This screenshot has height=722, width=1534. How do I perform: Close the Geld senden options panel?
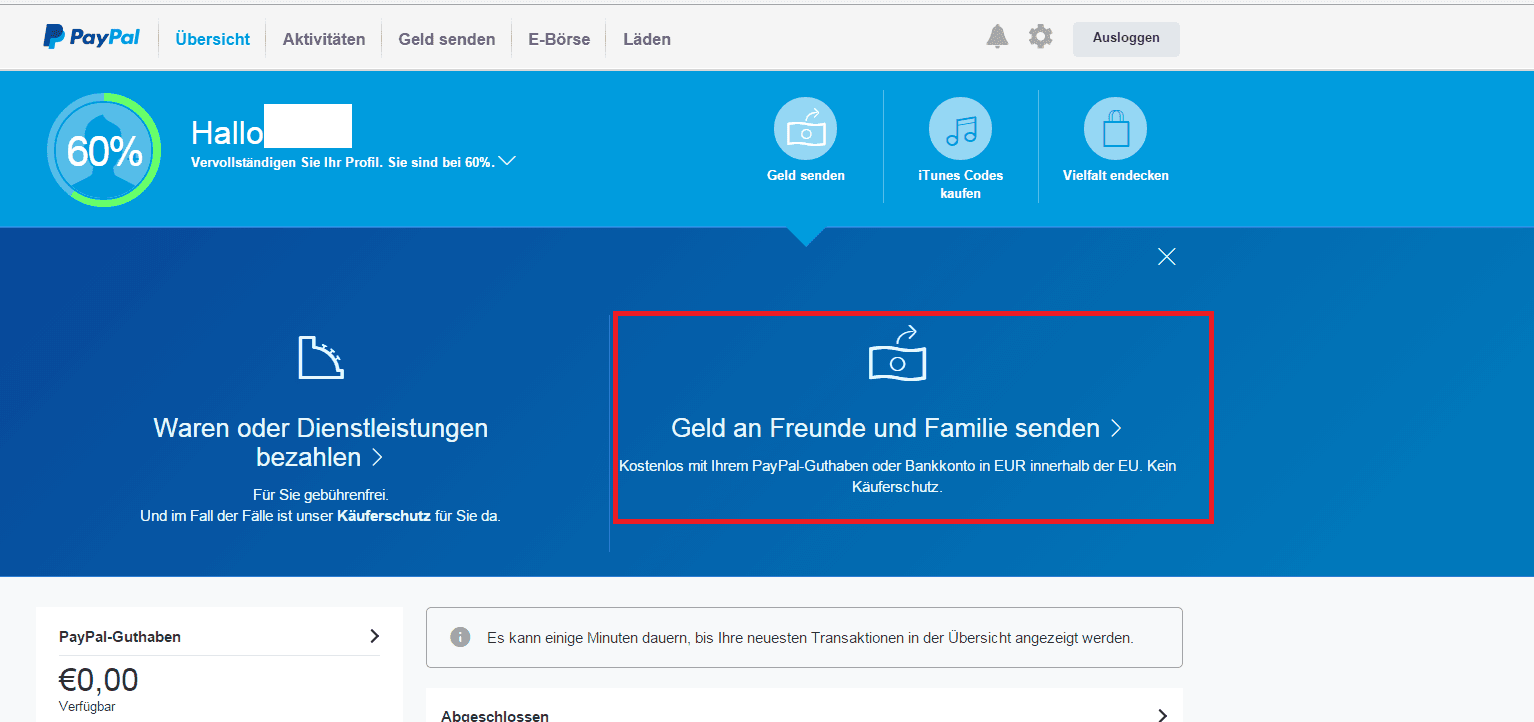[x=1166, y=256]
